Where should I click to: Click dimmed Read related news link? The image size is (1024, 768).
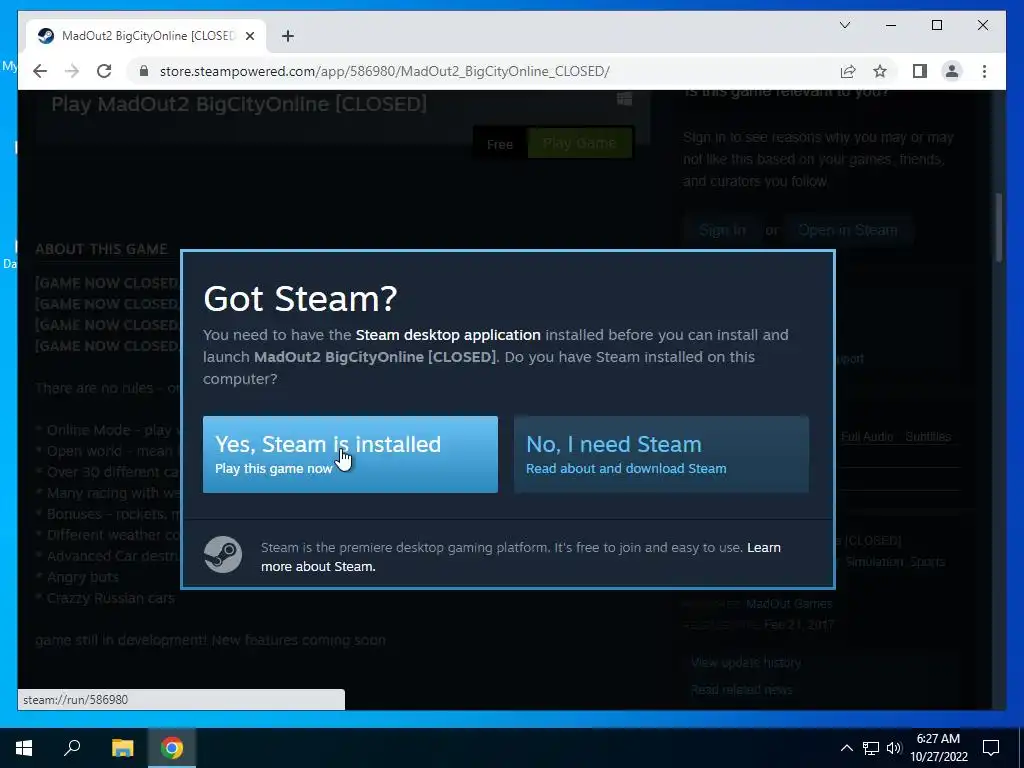(741, 690)
